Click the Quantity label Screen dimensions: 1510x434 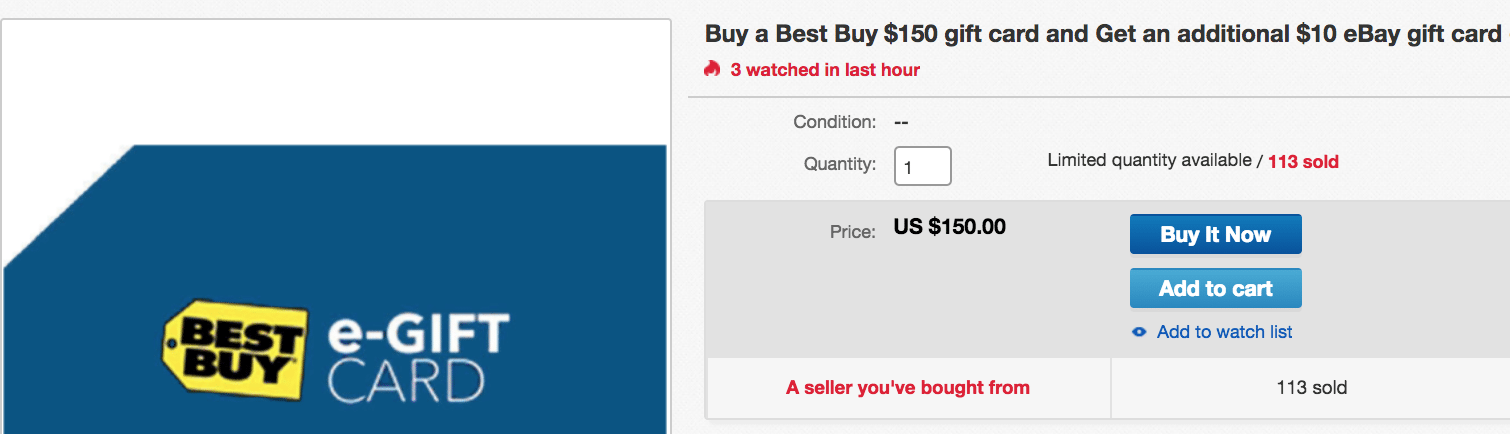coord(840,164)
